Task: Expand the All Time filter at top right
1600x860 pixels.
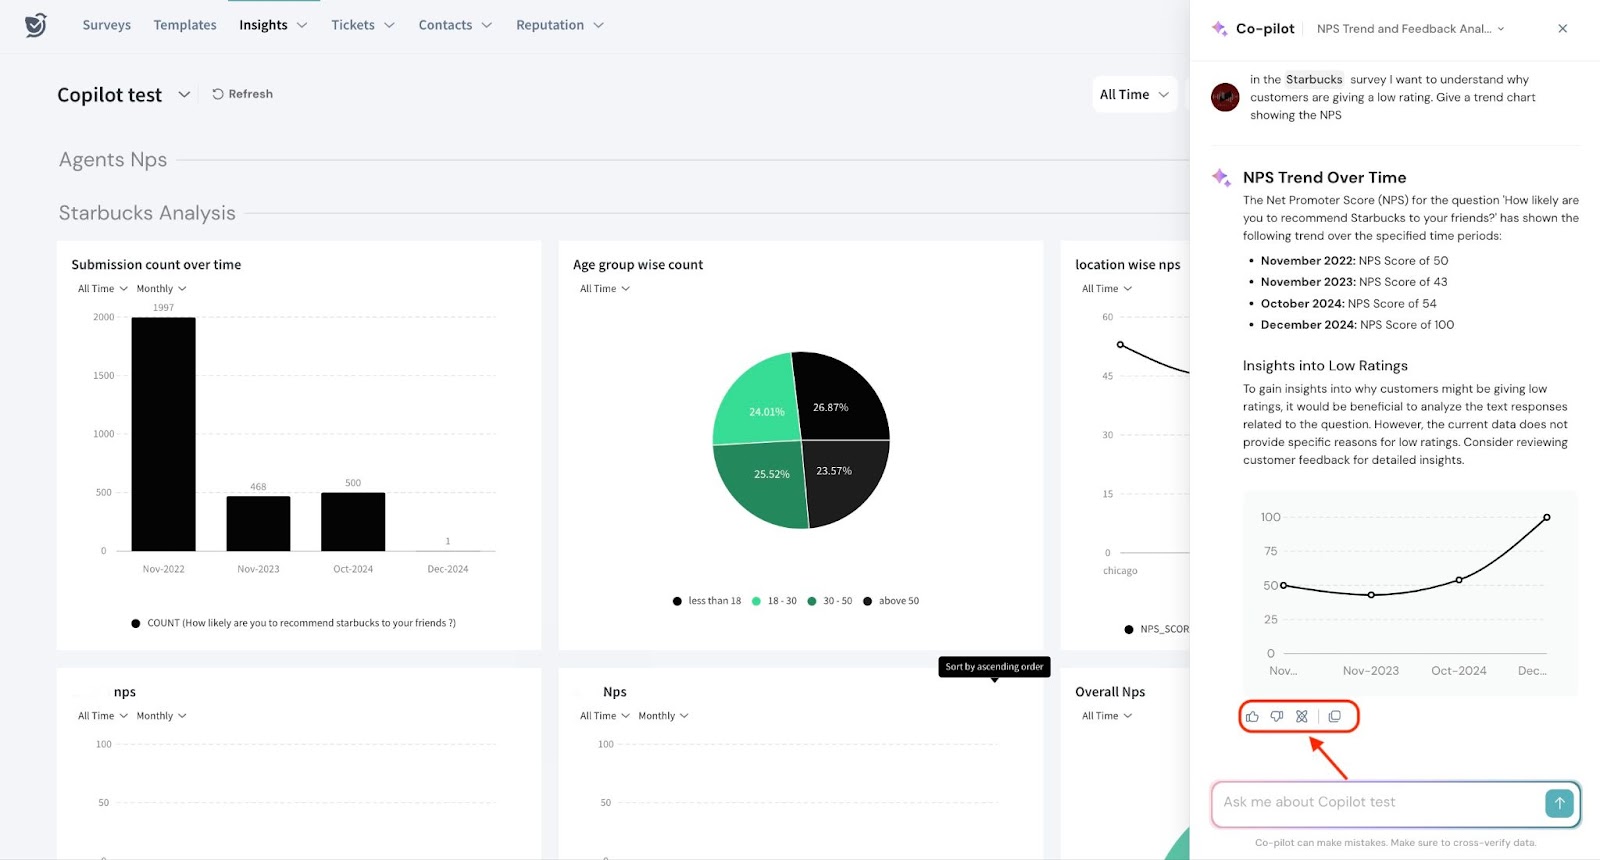Action: click(x=1134, y=95)
